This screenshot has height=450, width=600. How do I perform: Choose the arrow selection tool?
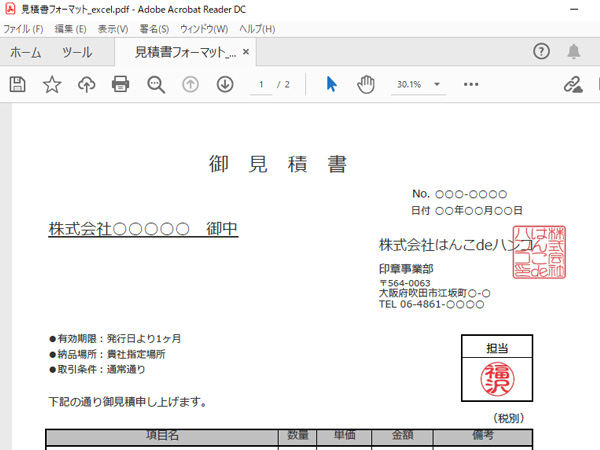332,85
